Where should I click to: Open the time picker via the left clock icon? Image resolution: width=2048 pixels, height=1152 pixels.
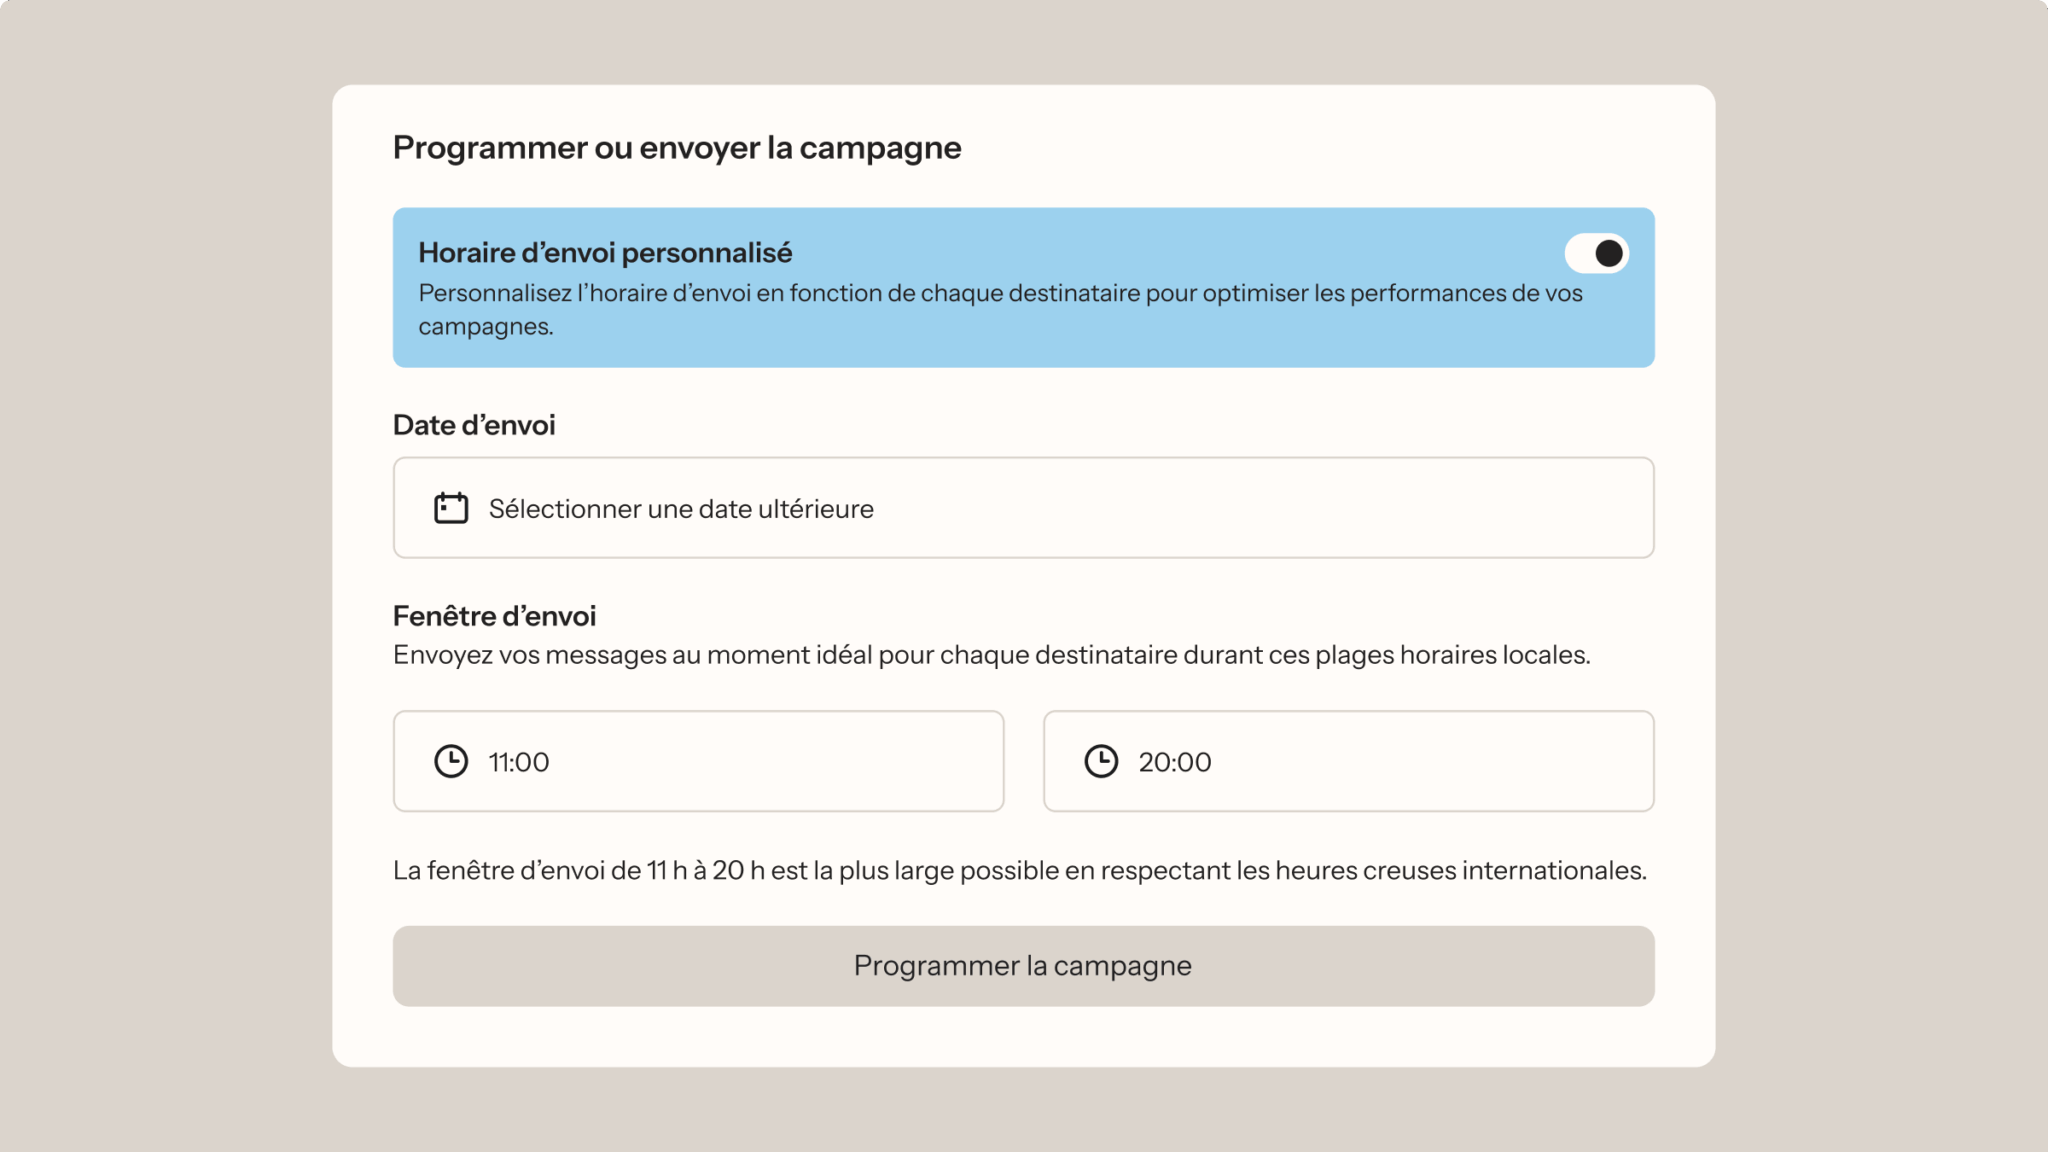coord(452,760)
